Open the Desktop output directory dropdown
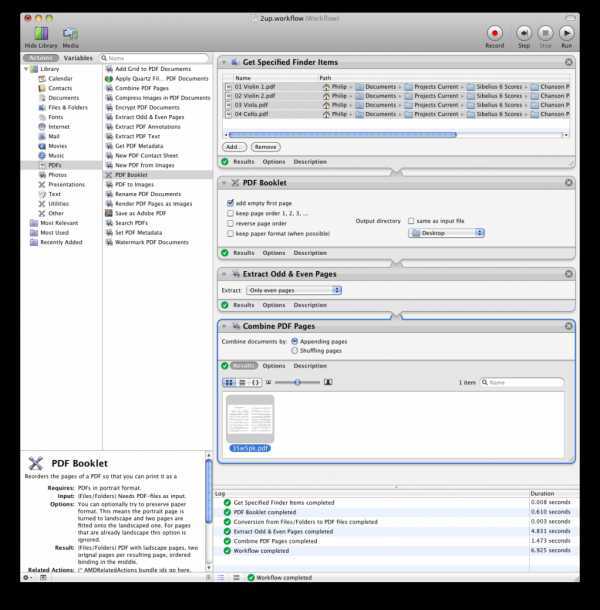This screenshot has width=600, height=610. (x=446, y=233)
